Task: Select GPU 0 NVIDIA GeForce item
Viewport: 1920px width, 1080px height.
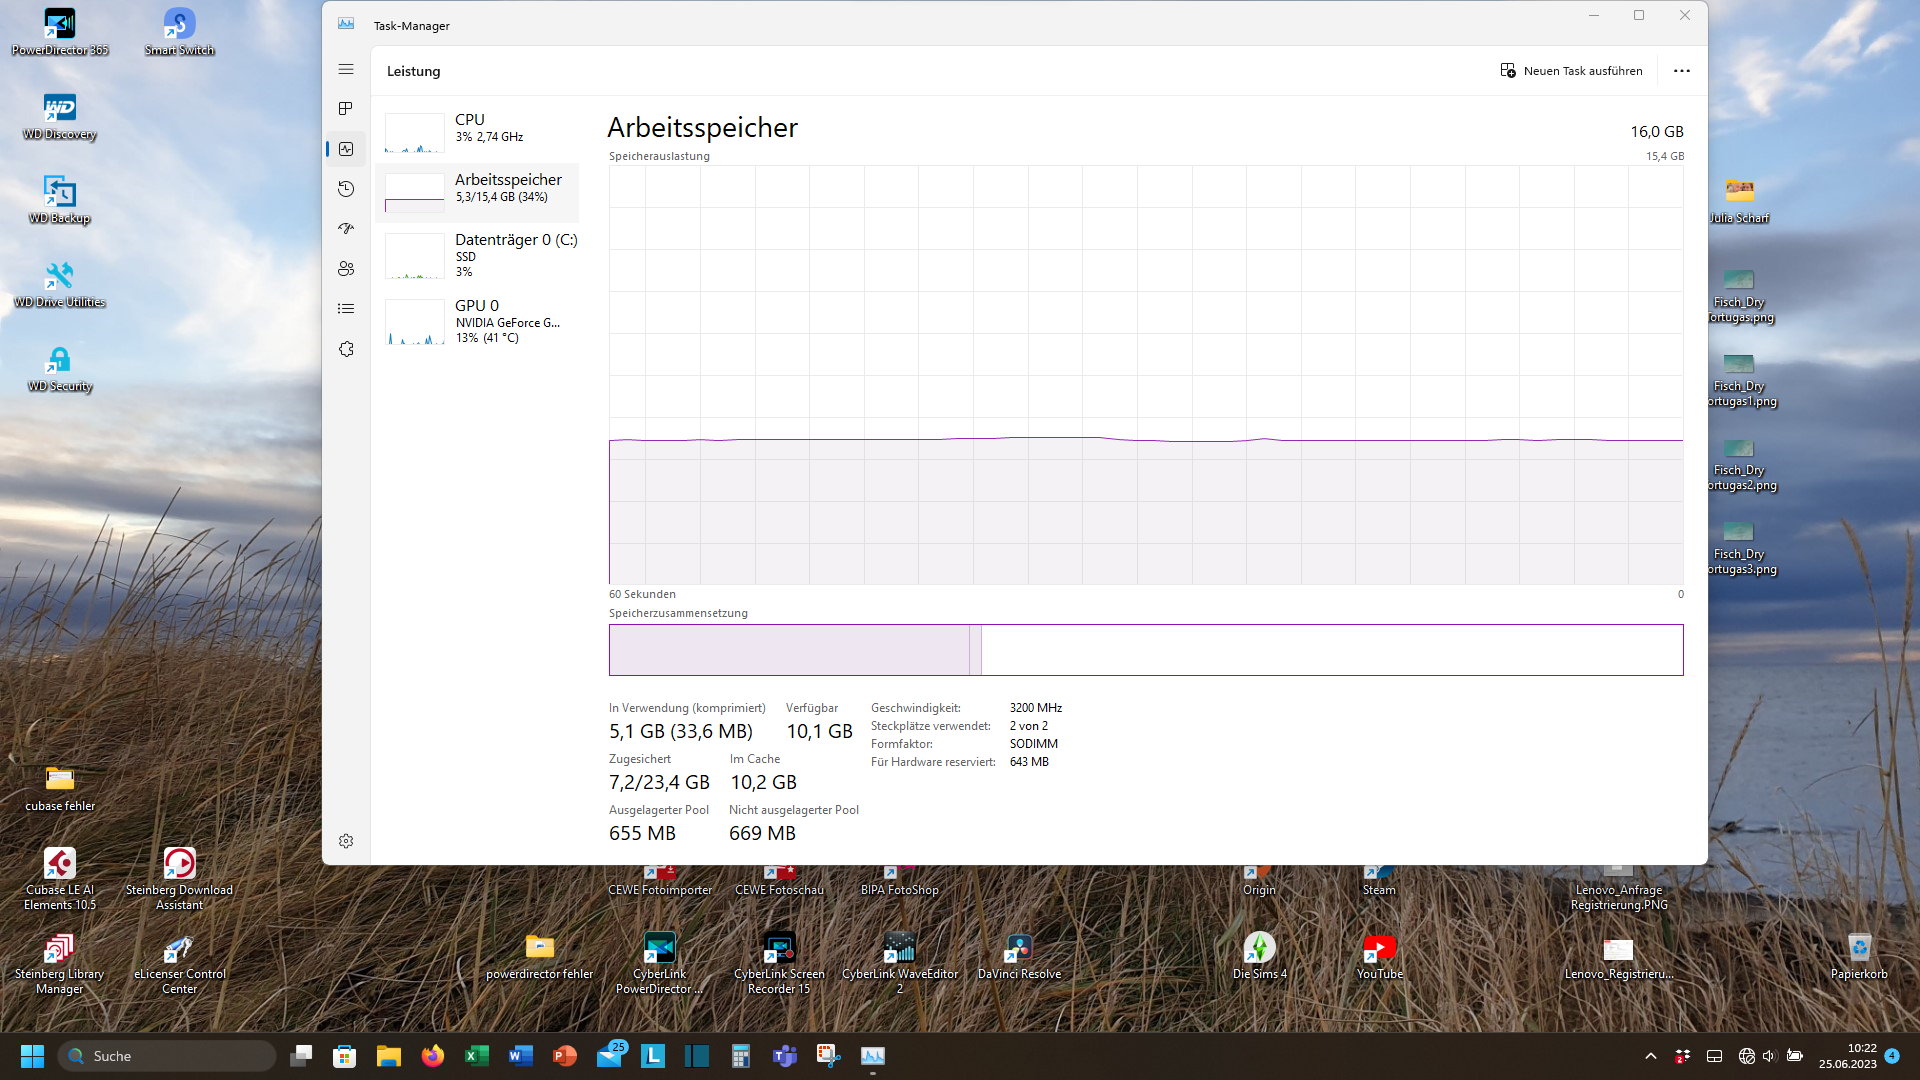Action: [x=477, y=320]
